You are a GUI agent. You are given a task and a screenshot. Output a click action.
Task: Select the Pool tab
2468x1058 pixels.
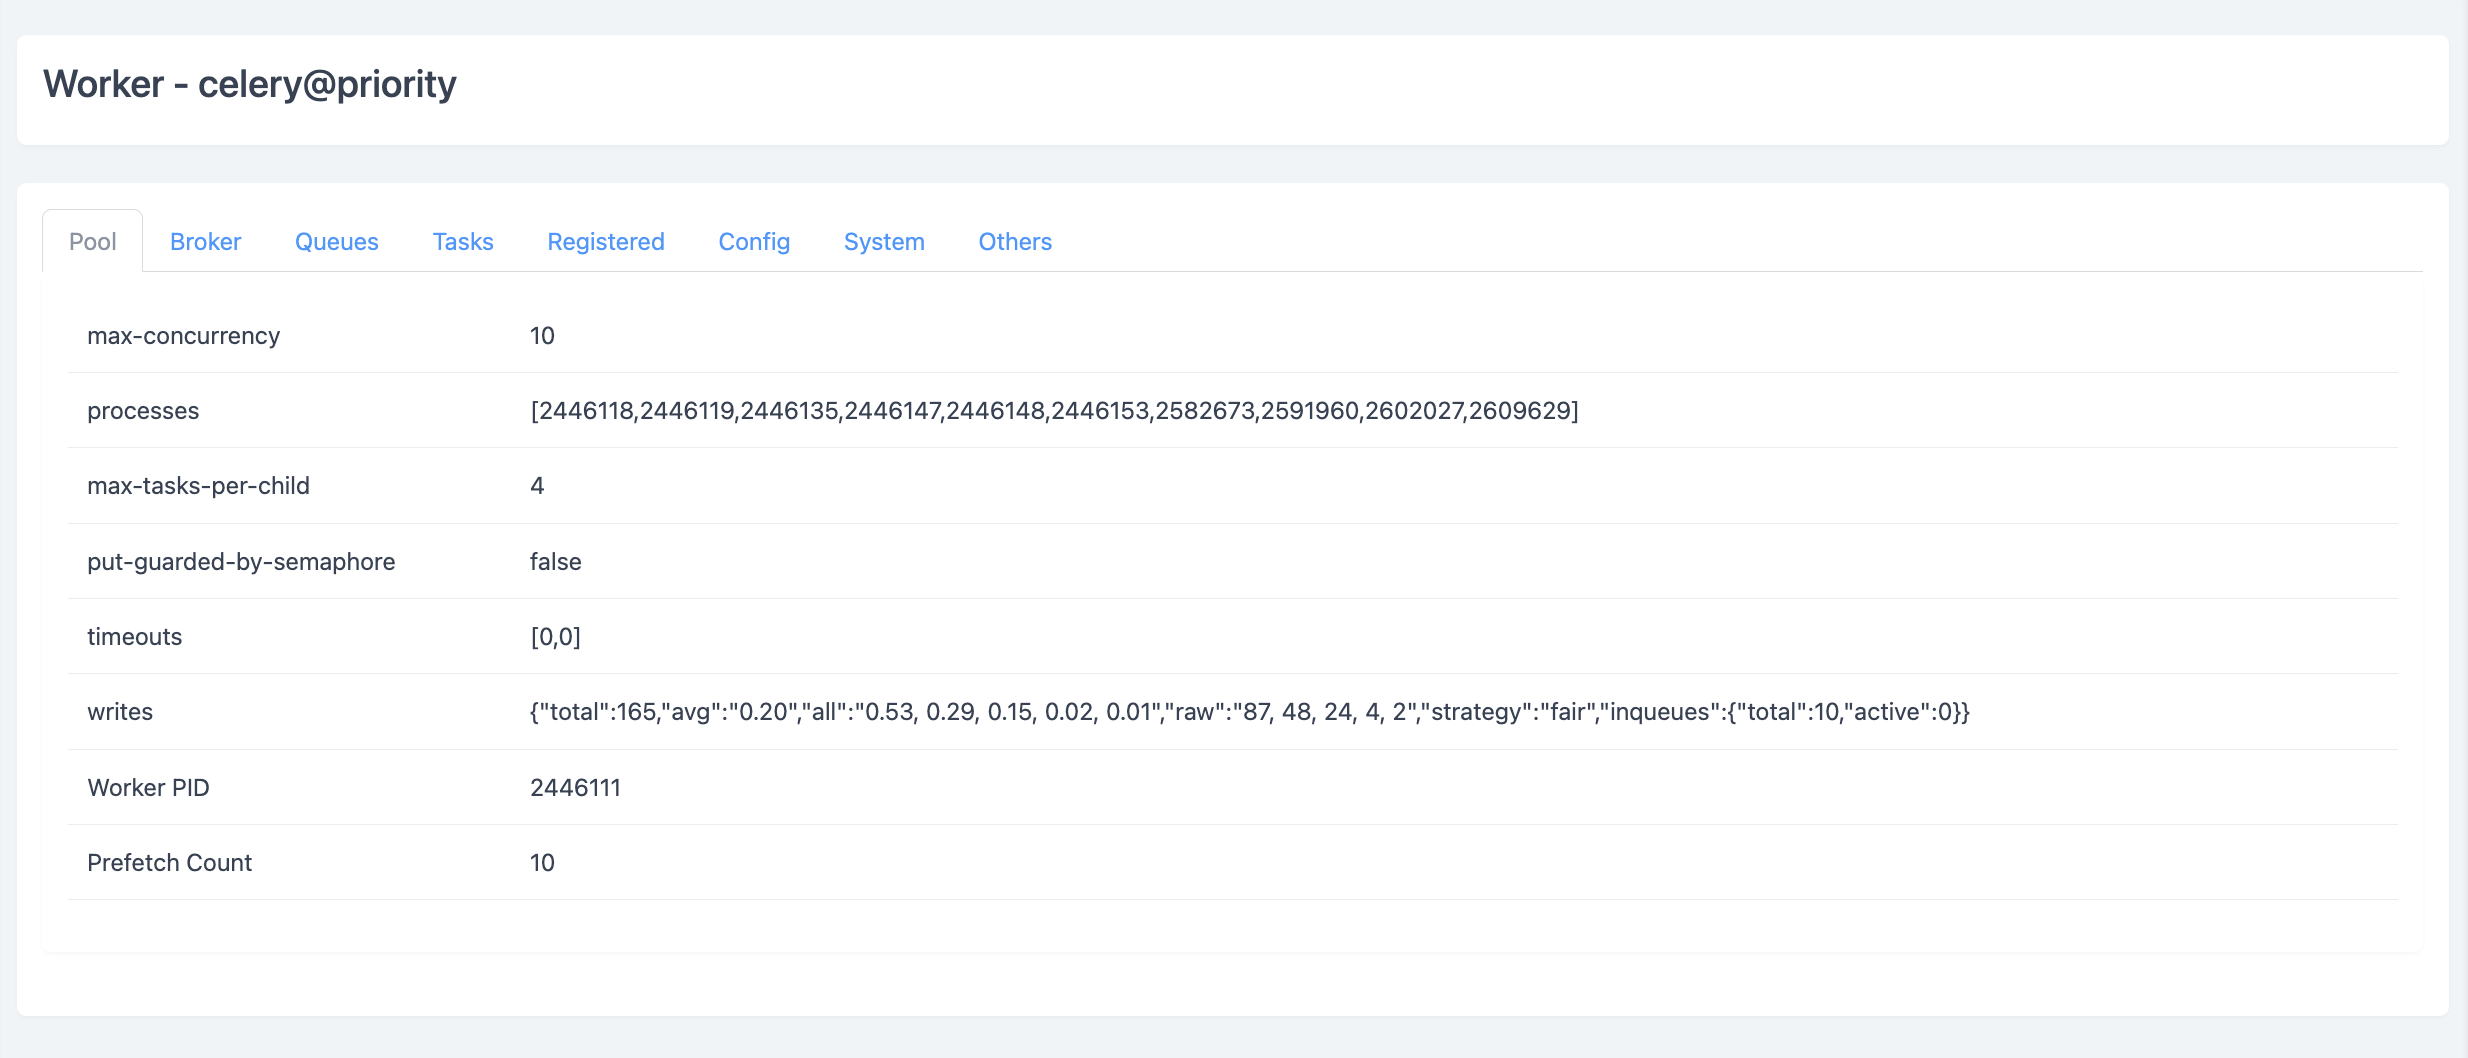pos(92,242)
